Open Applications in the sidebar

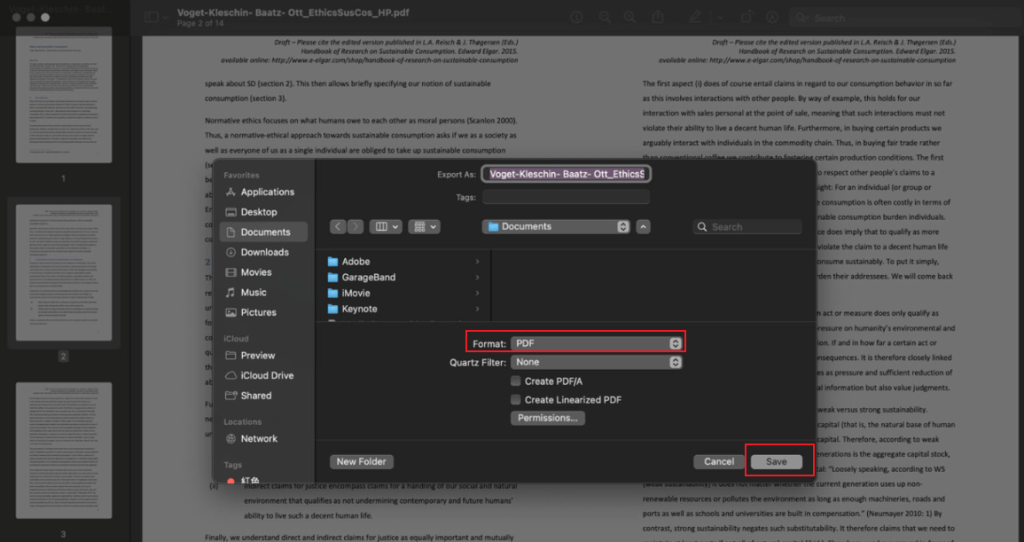pyautogui.click(x=267, y=192)
